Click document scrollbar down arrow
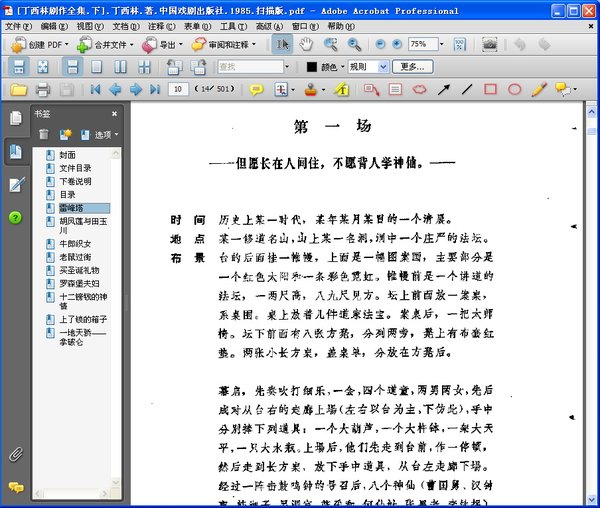Viewport: 600px width, 508px height. pos(591,500)
